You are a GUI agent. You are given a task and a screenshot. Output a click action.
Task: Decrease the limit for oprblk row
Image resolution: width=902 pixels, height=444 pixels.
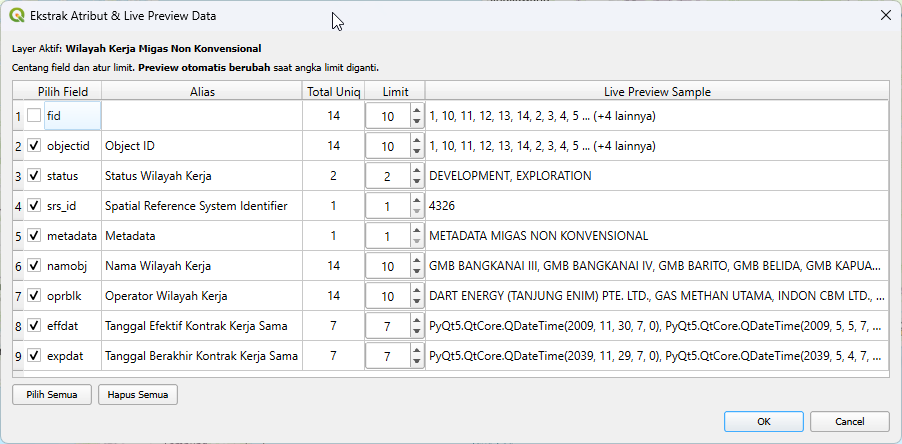[416, 302]
